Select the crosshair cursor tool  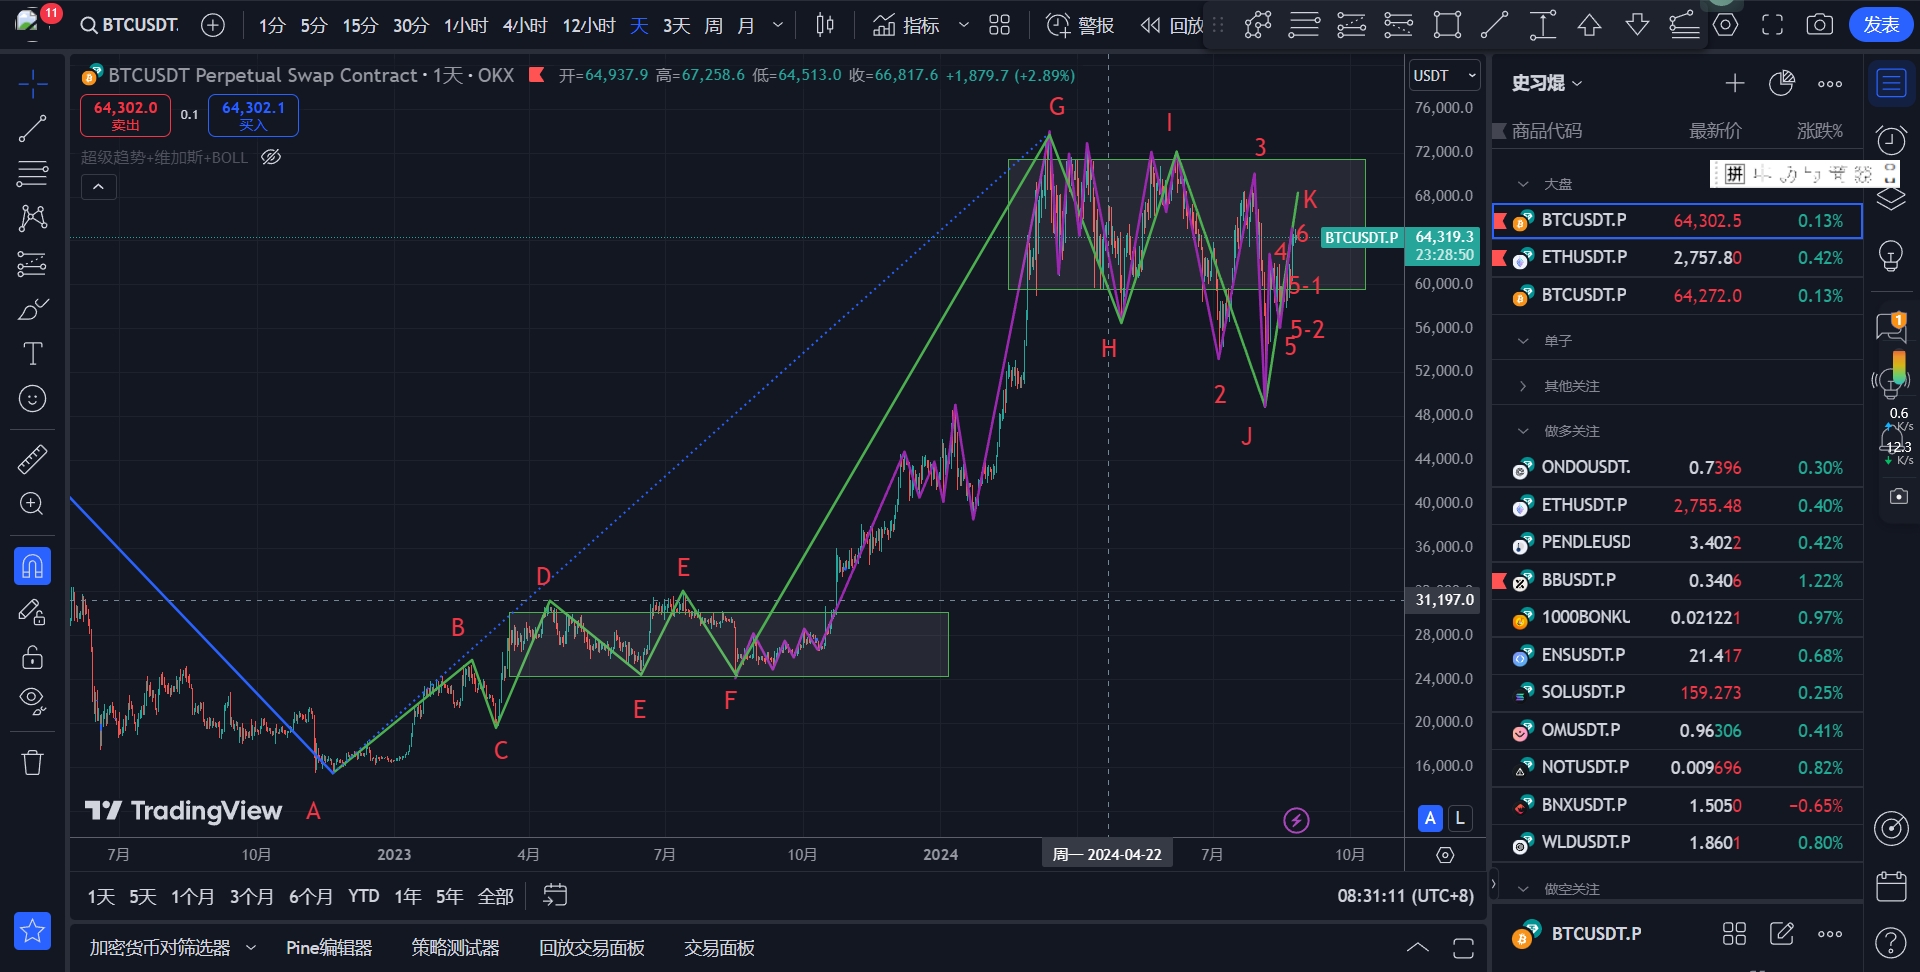tap(32, 84)
